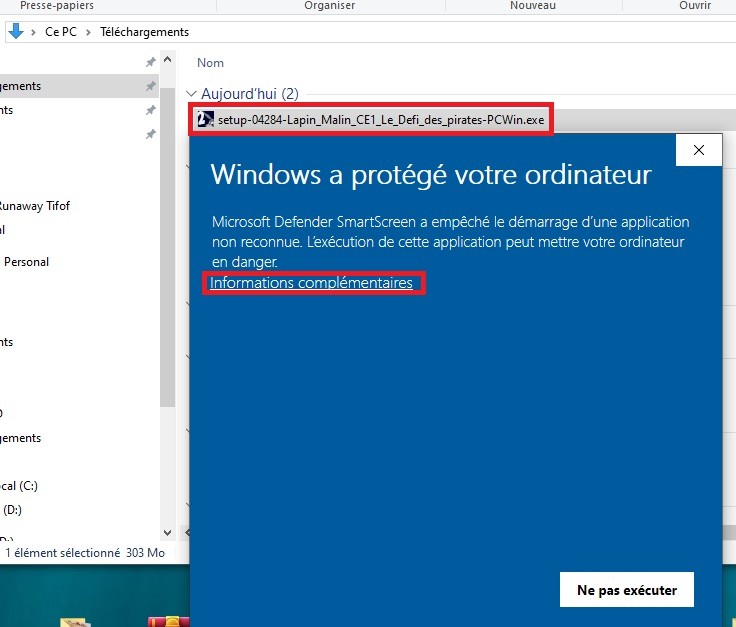736x627 pixels.
Task: Select the local disk (C:) in sidebar
Action: click(19, 486)
